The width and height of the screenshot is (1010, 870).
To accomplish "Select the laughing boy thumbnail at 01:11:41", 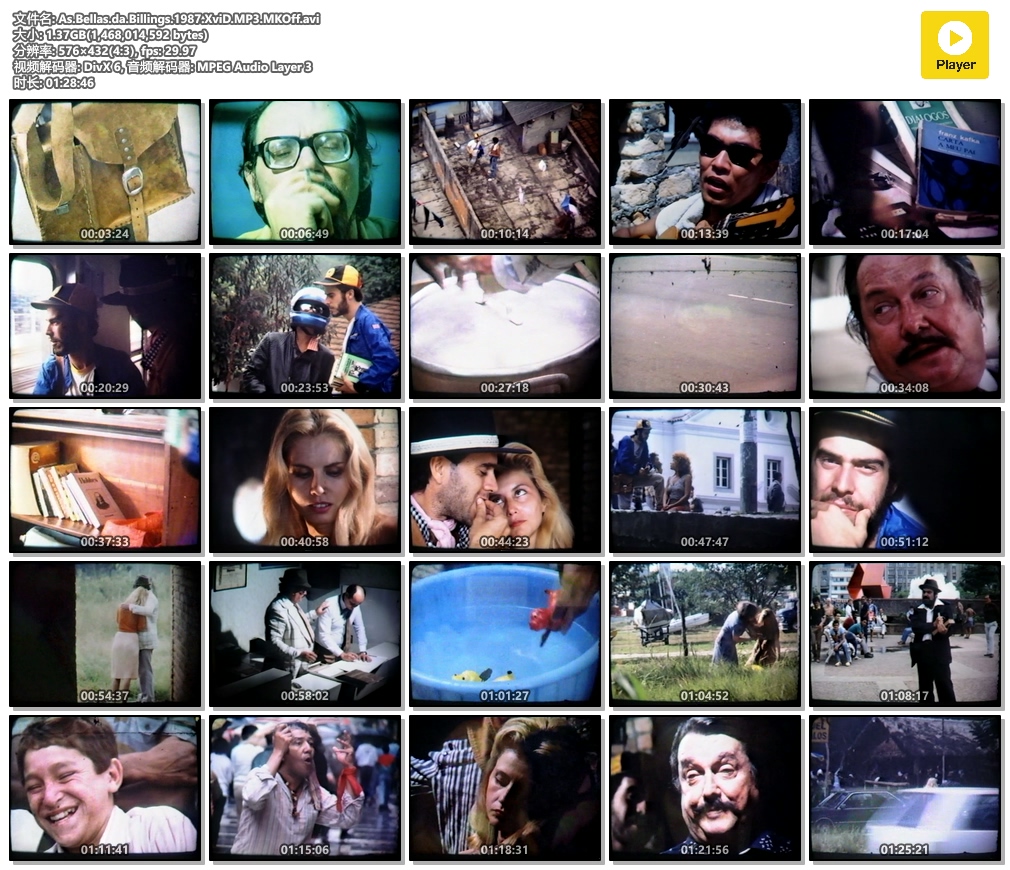I will [105, 786].
